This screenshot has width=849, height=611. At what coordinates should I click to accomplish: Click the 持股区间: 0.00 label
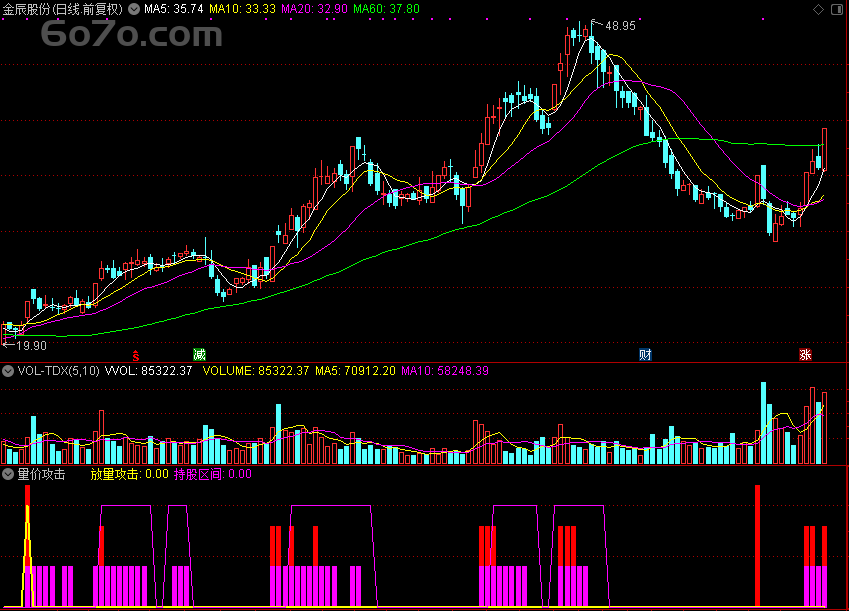click(212, 474)
